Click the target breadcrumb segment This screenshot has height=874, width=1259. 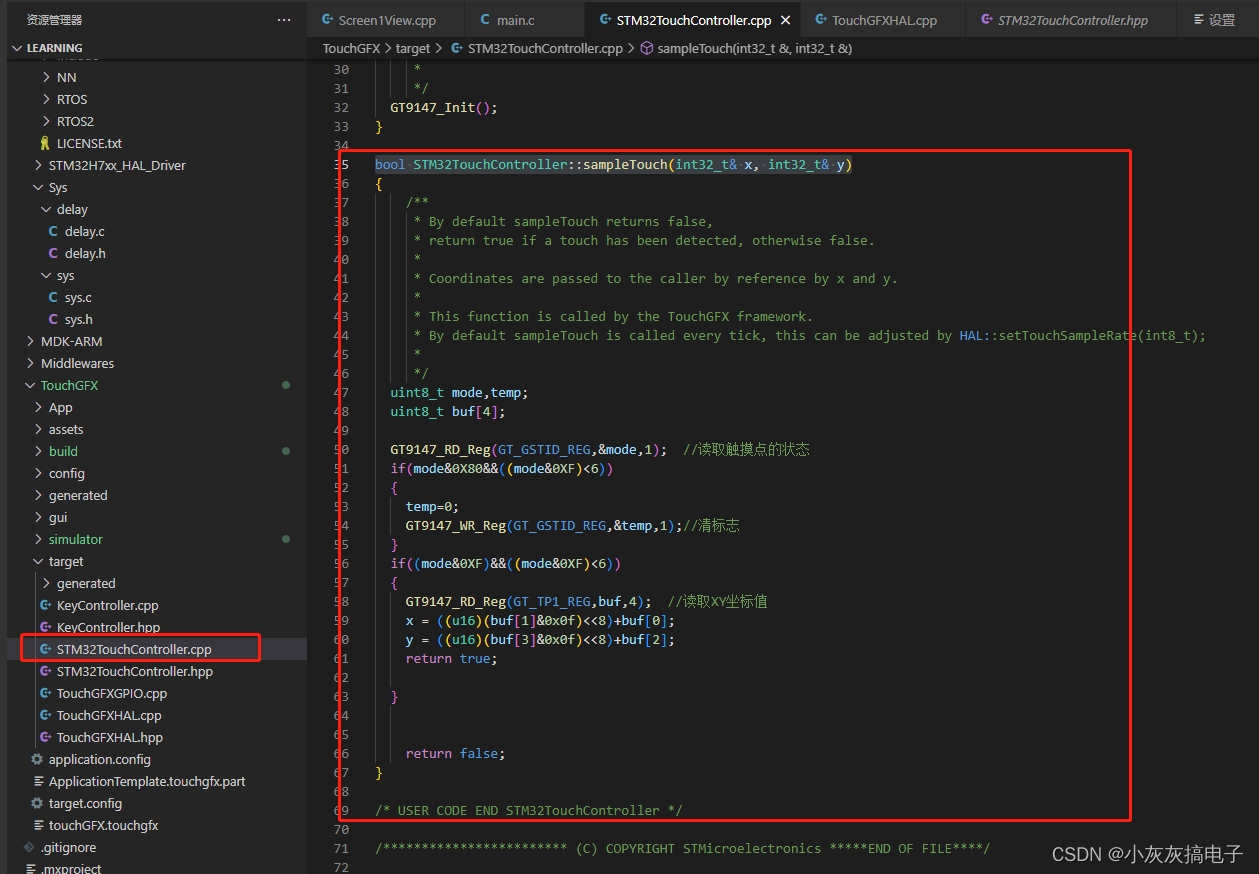point(412,48)
